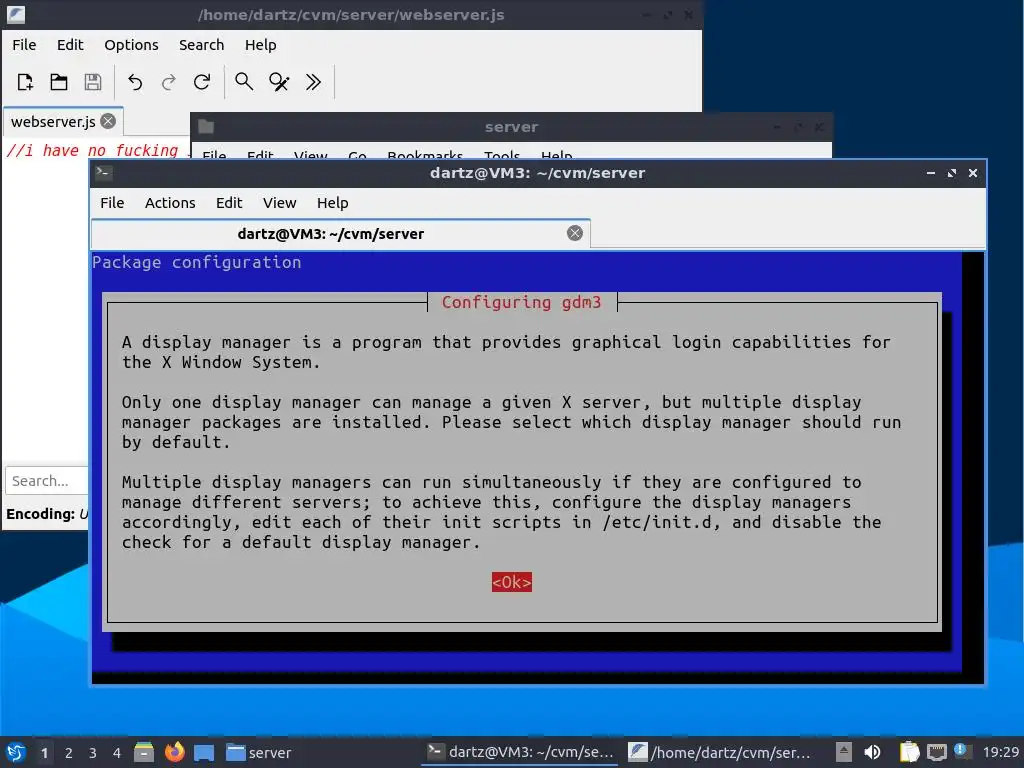The image size is (1024, 768).
Task: Click the Open file icon in editor toolbar
Action: tap(59, 82)
